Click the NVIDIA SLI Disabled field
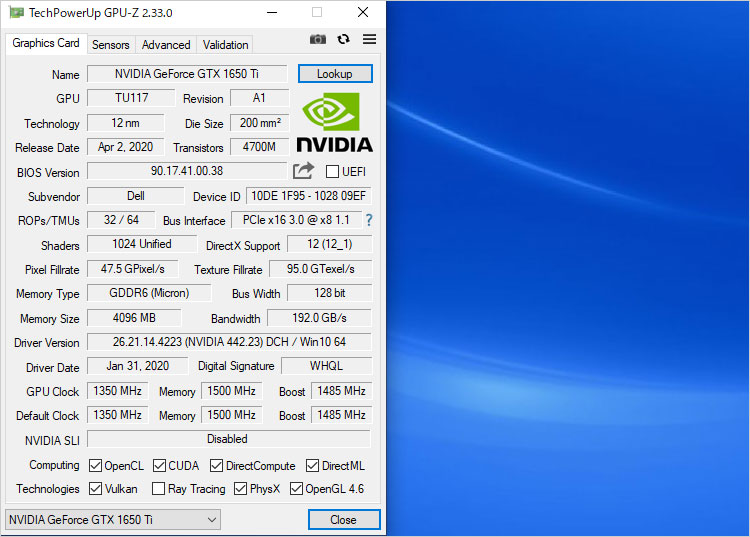The image size is (750, 537). point(229,439)
